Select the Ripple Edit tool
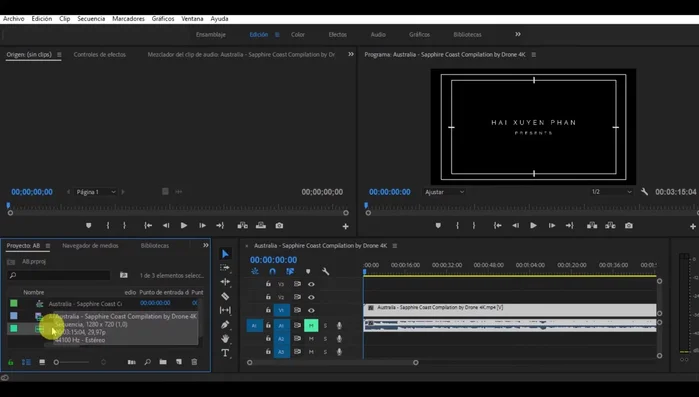699x397 pixels. 225,282
